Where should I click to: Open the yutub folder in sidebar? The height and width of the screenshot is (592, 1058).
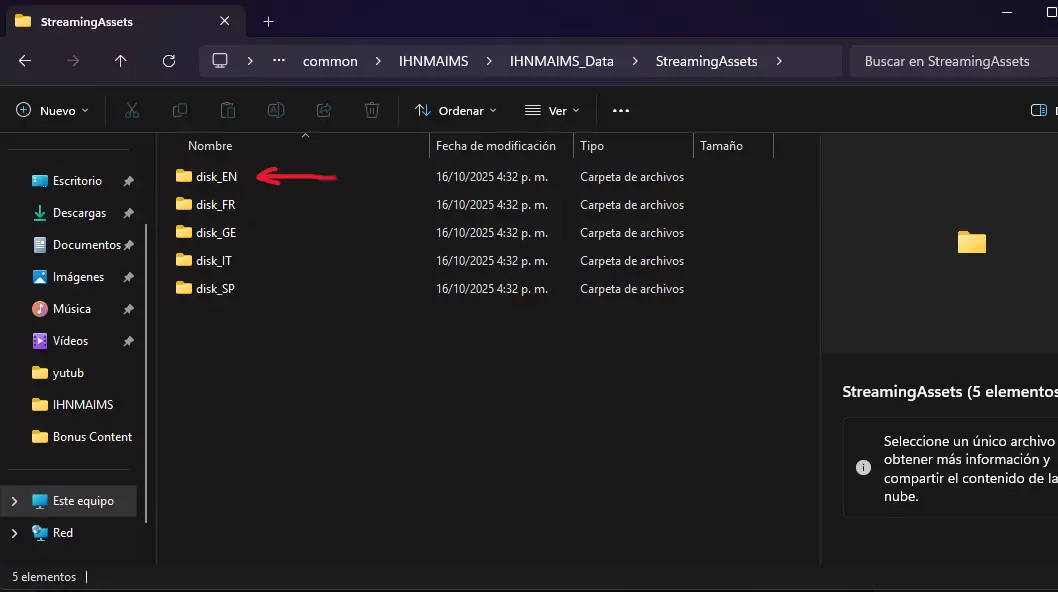point(68,373)
